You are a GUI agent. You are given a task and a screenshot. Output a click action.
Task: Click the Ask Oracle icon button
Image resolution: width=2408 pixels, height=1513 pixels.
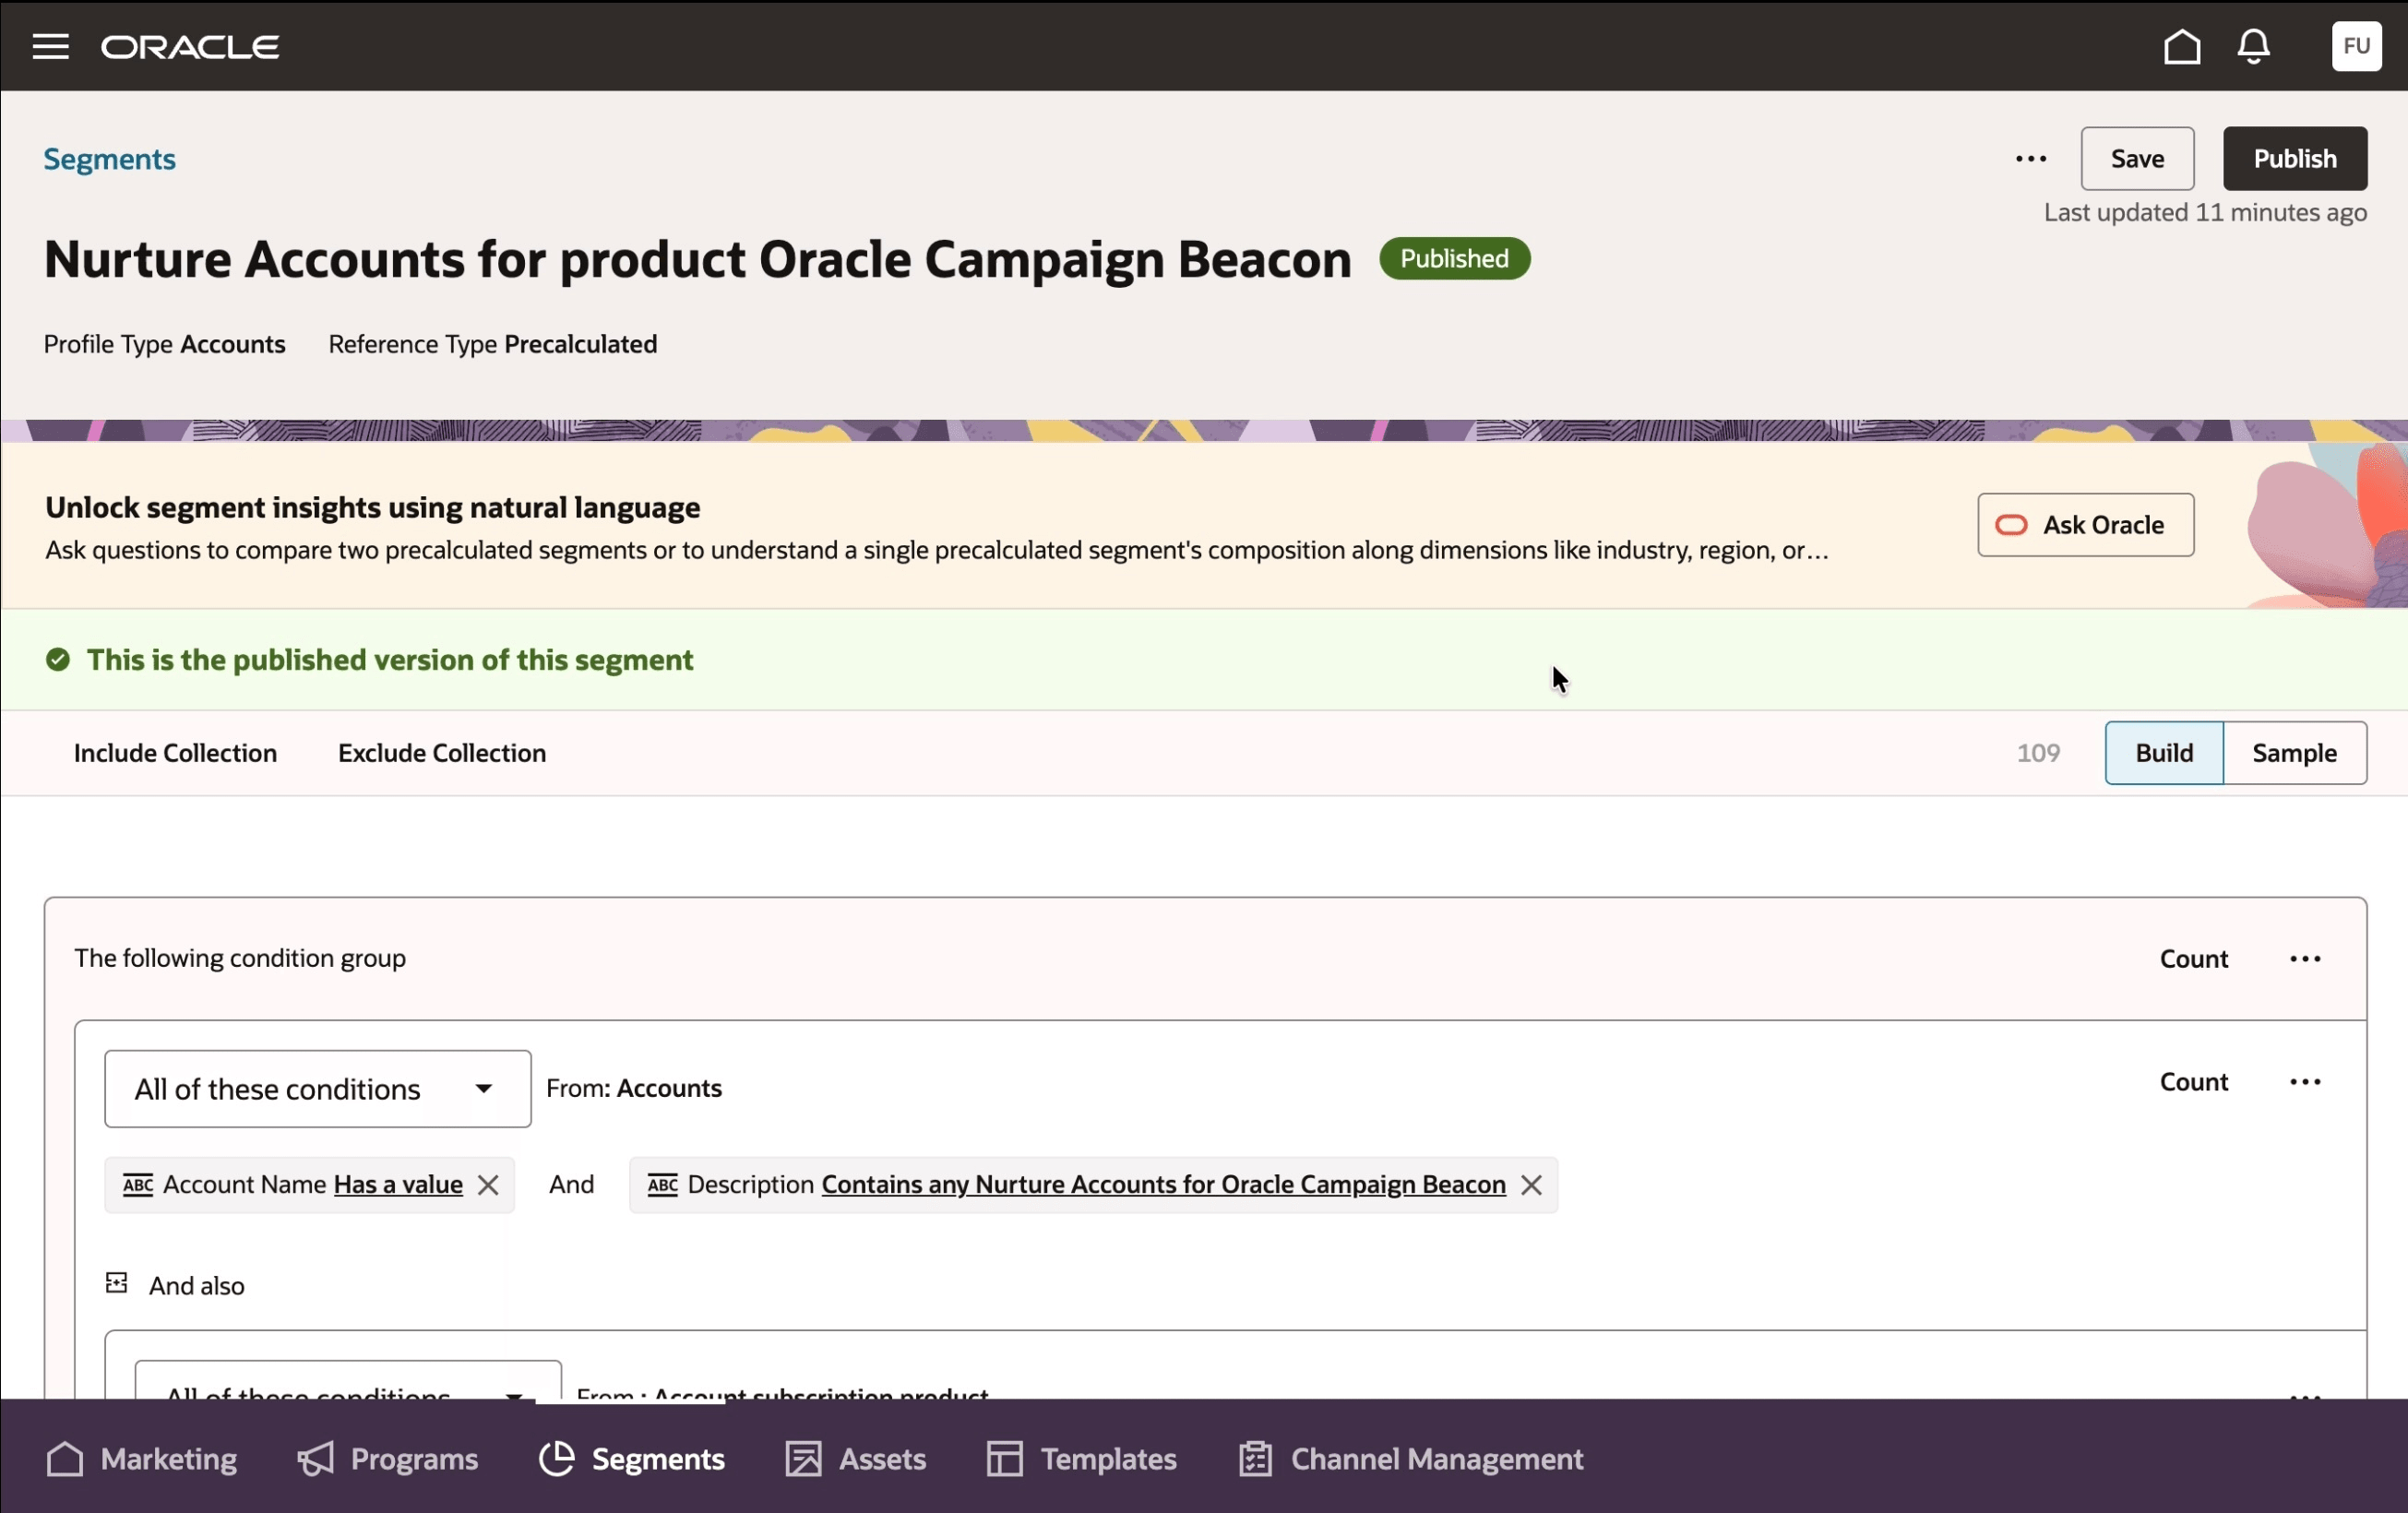coord(2085,525)
